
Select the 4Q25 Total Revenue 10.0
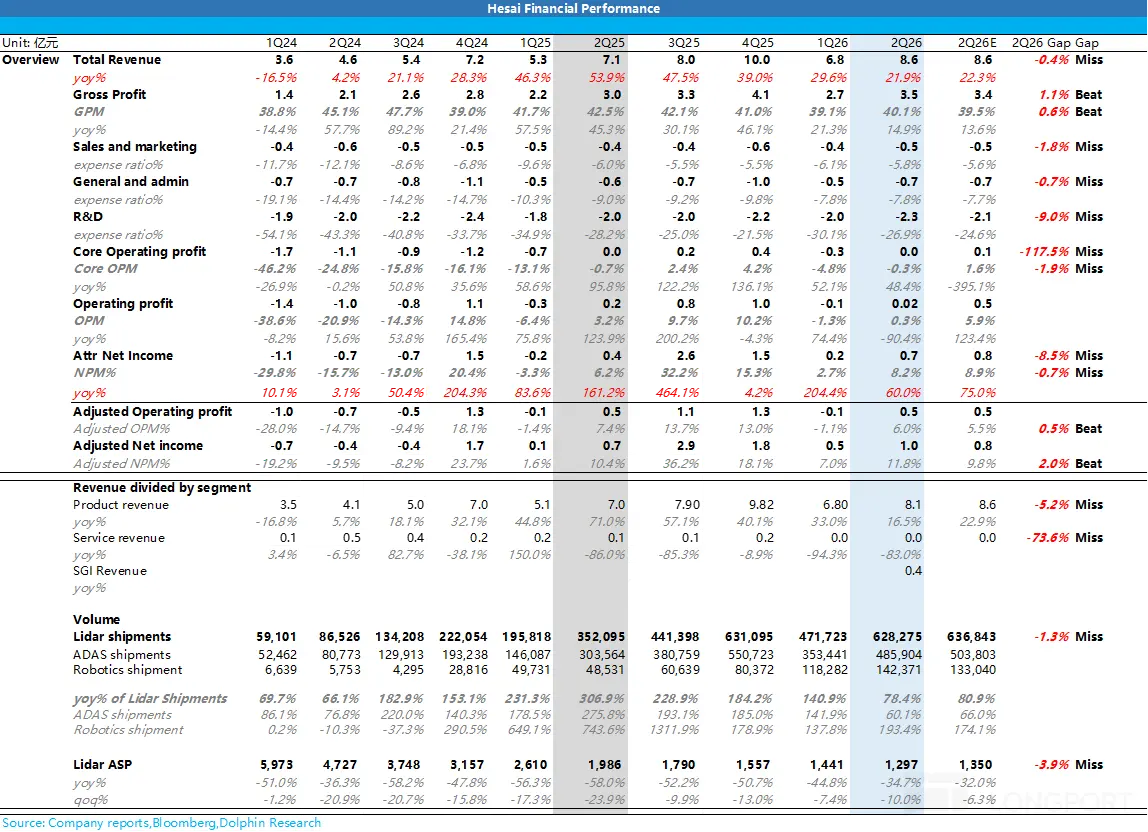click(757, 60)
